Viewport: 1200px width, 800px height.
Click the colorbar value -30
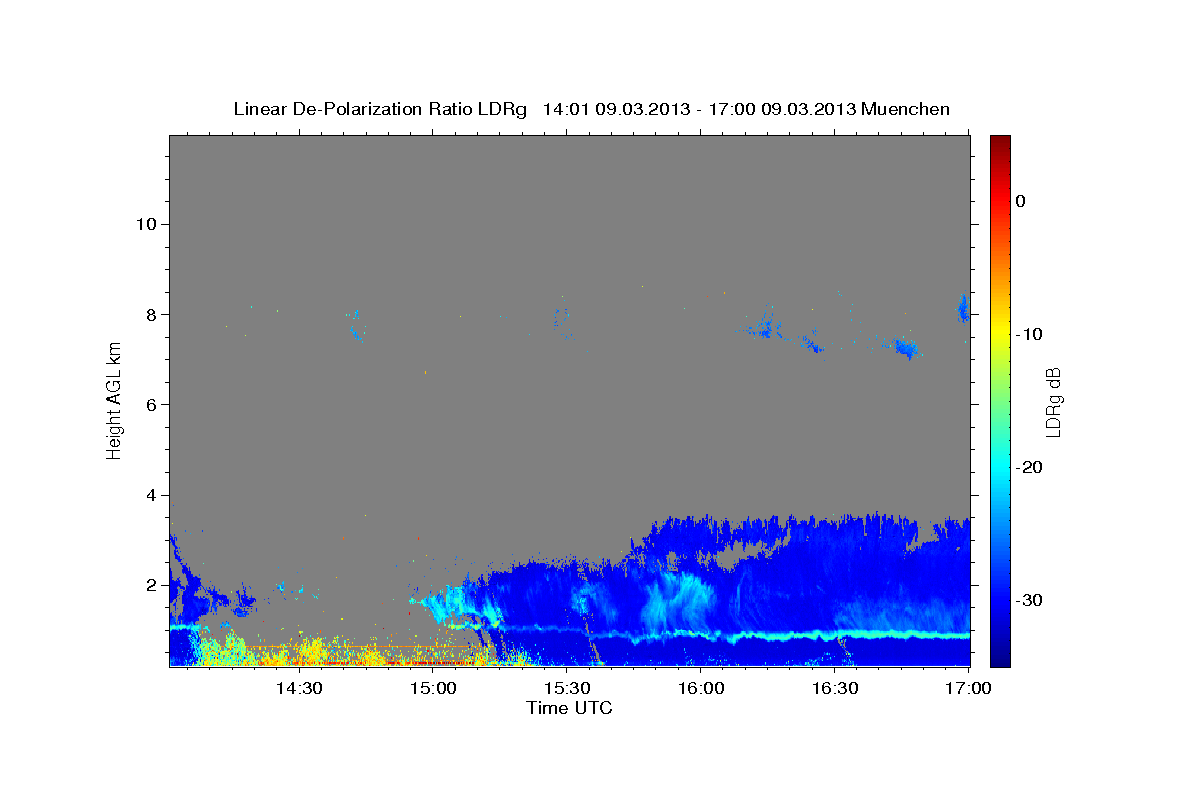1028,600
